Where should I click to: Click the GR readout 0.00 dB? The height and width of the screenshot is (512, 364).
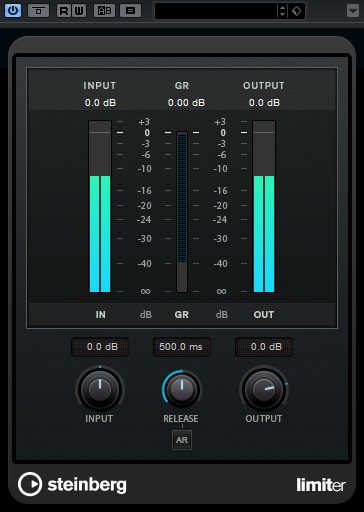coord(186,103)
